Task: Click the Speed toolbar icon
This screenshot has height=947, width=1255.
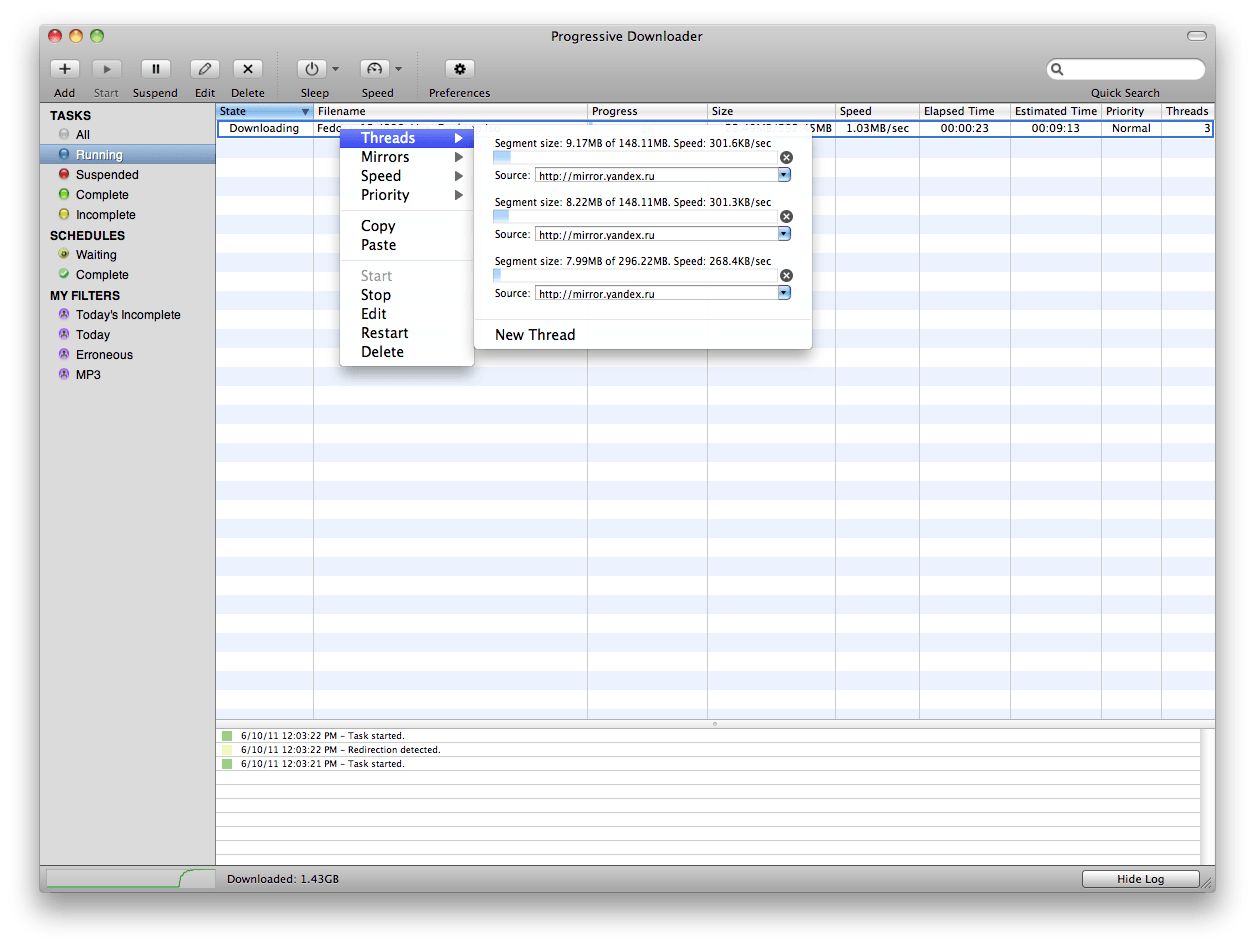Action: click(373, 69)
